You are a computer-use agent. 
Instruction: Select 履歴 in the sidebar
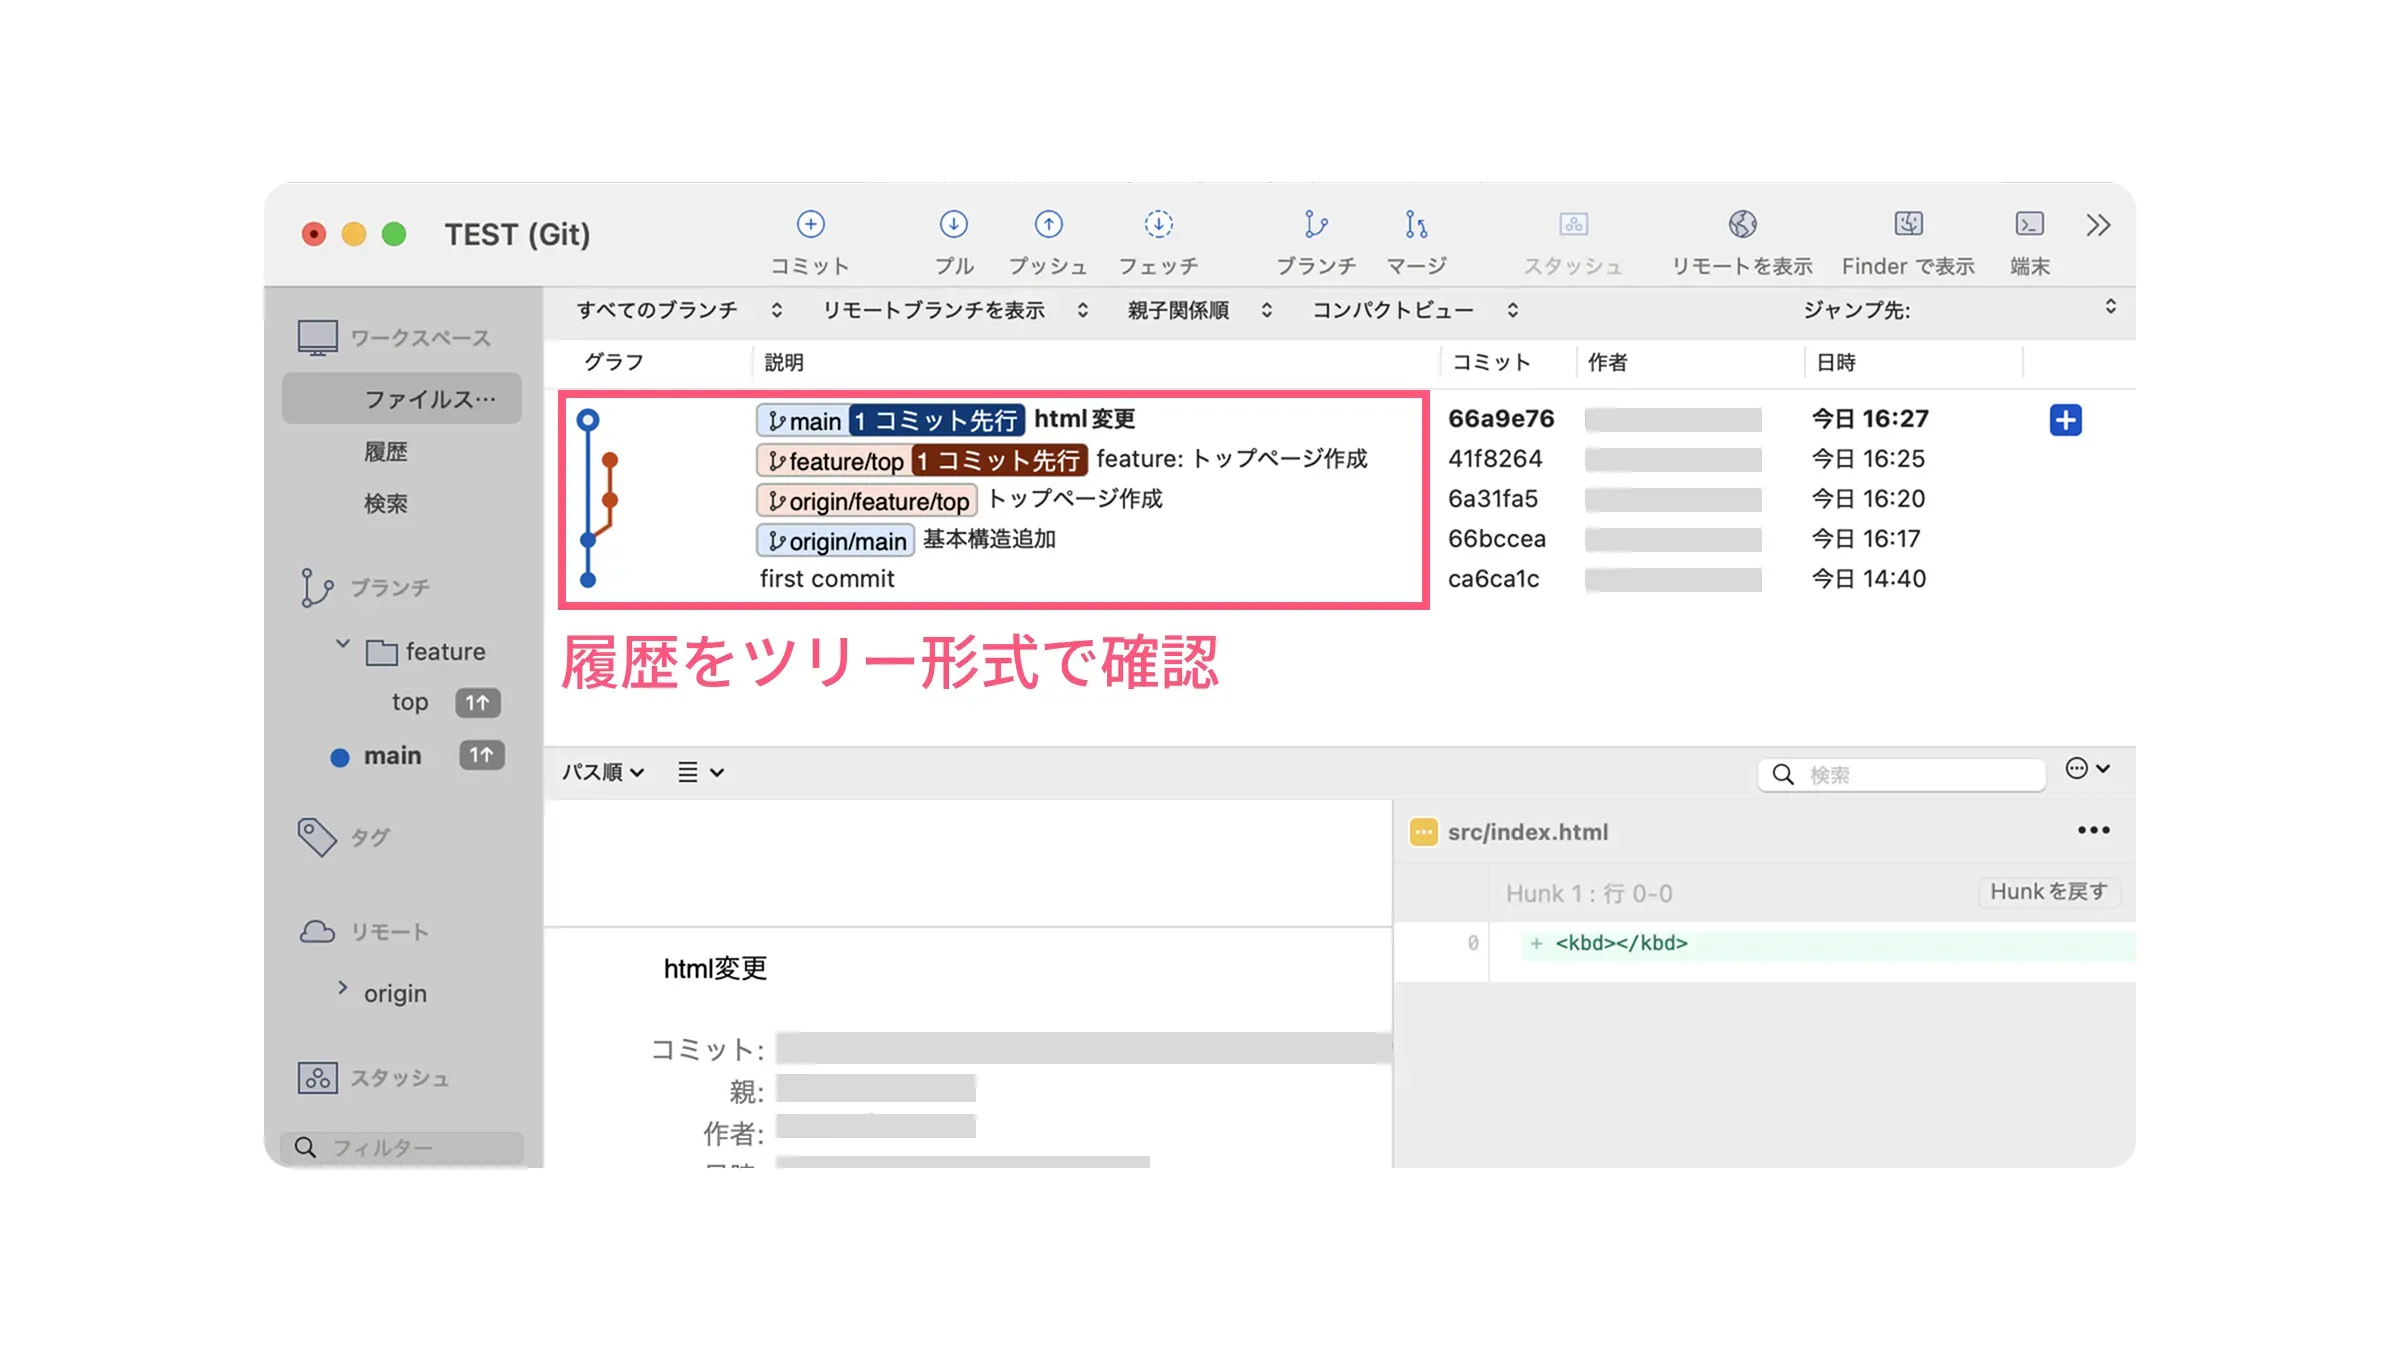tap(385, 452)
